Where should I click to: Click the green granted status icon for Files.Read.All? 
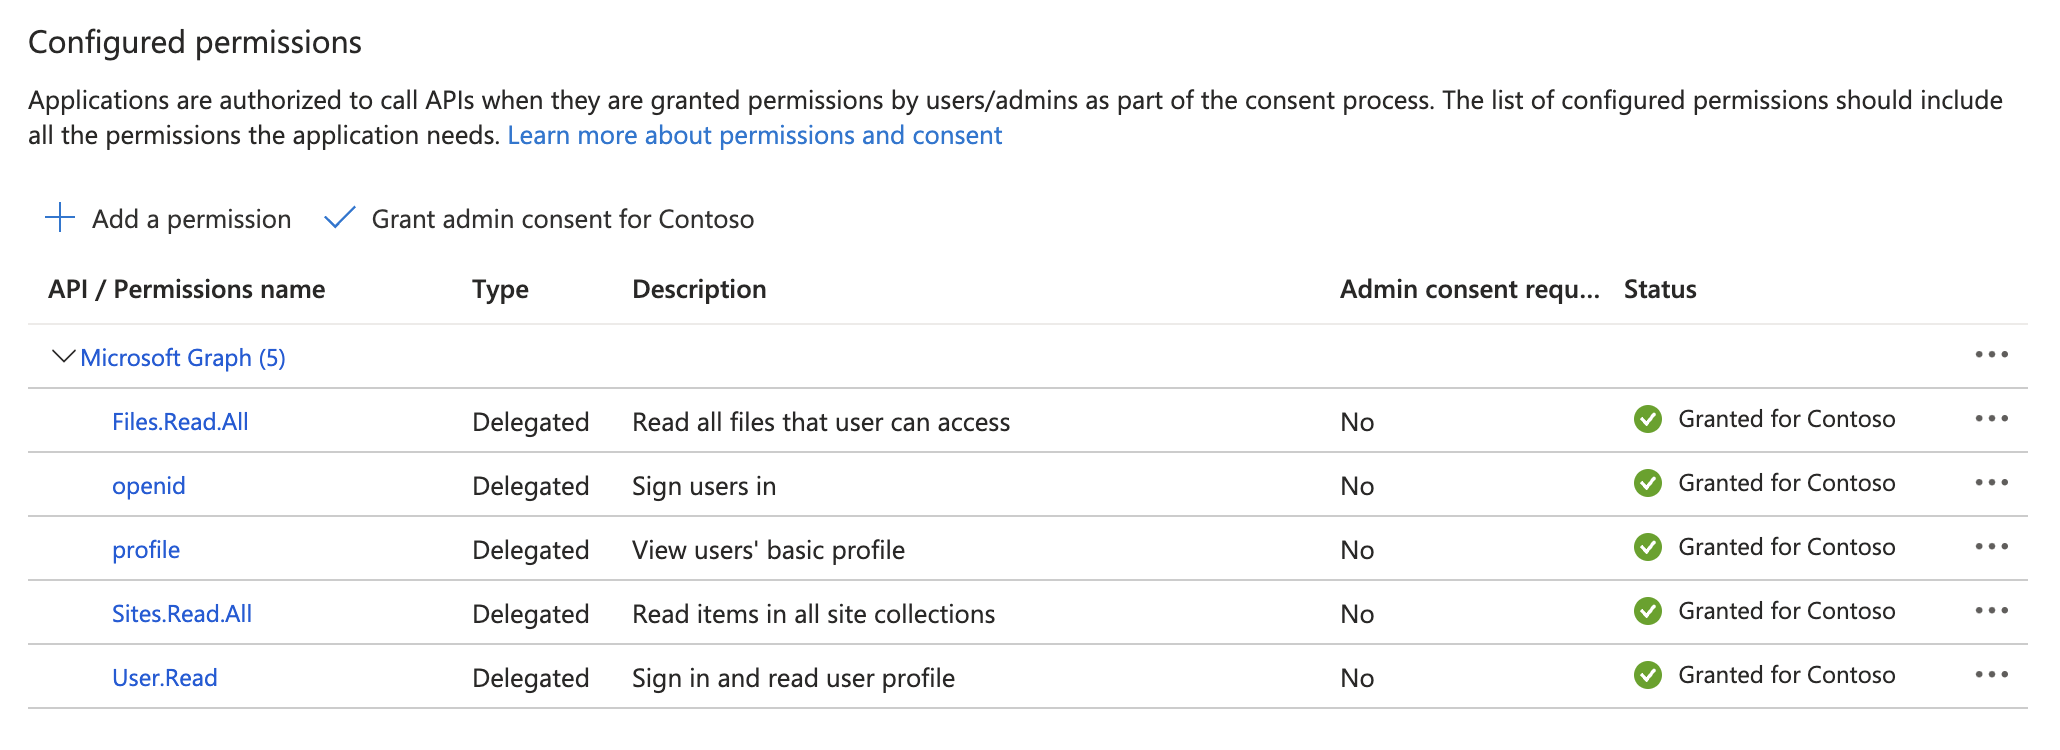pyautogui.click(x=1647, y=419)
